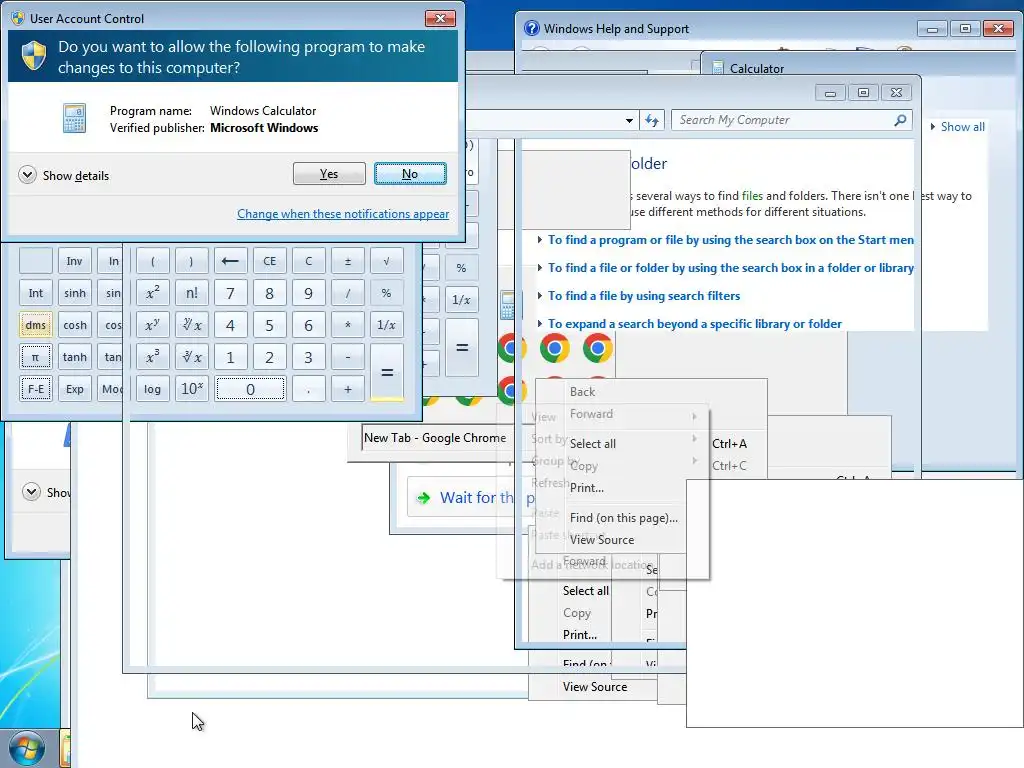This screenshot has height=768, width=1024.
Task: Click the tanh key
Action: [74, 357]
